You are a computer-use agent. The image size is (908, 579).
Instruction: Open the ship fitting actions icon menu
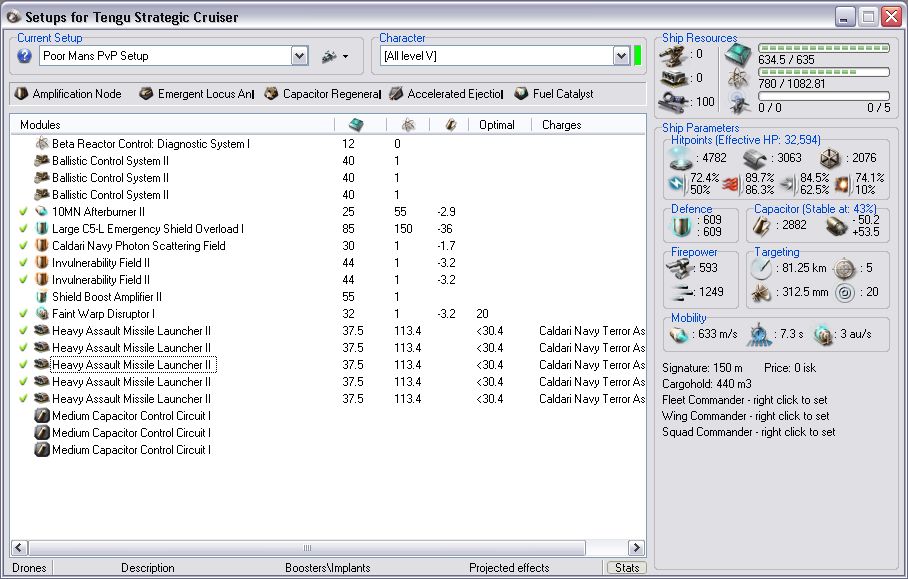335,56
